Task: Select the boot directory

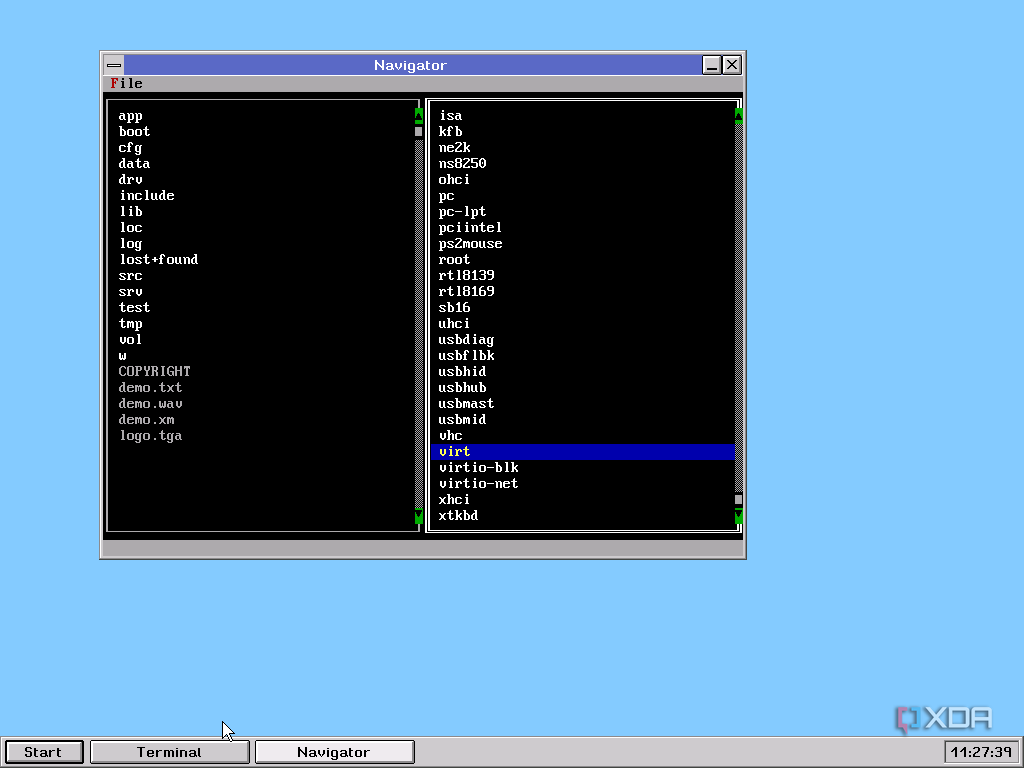Action: click(135, 131)
